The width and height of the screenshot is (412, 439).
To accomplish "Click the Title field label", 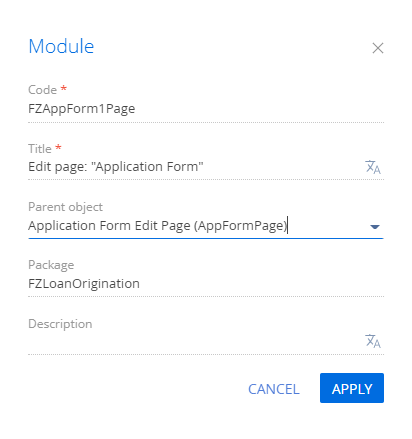I will point(40,148).
